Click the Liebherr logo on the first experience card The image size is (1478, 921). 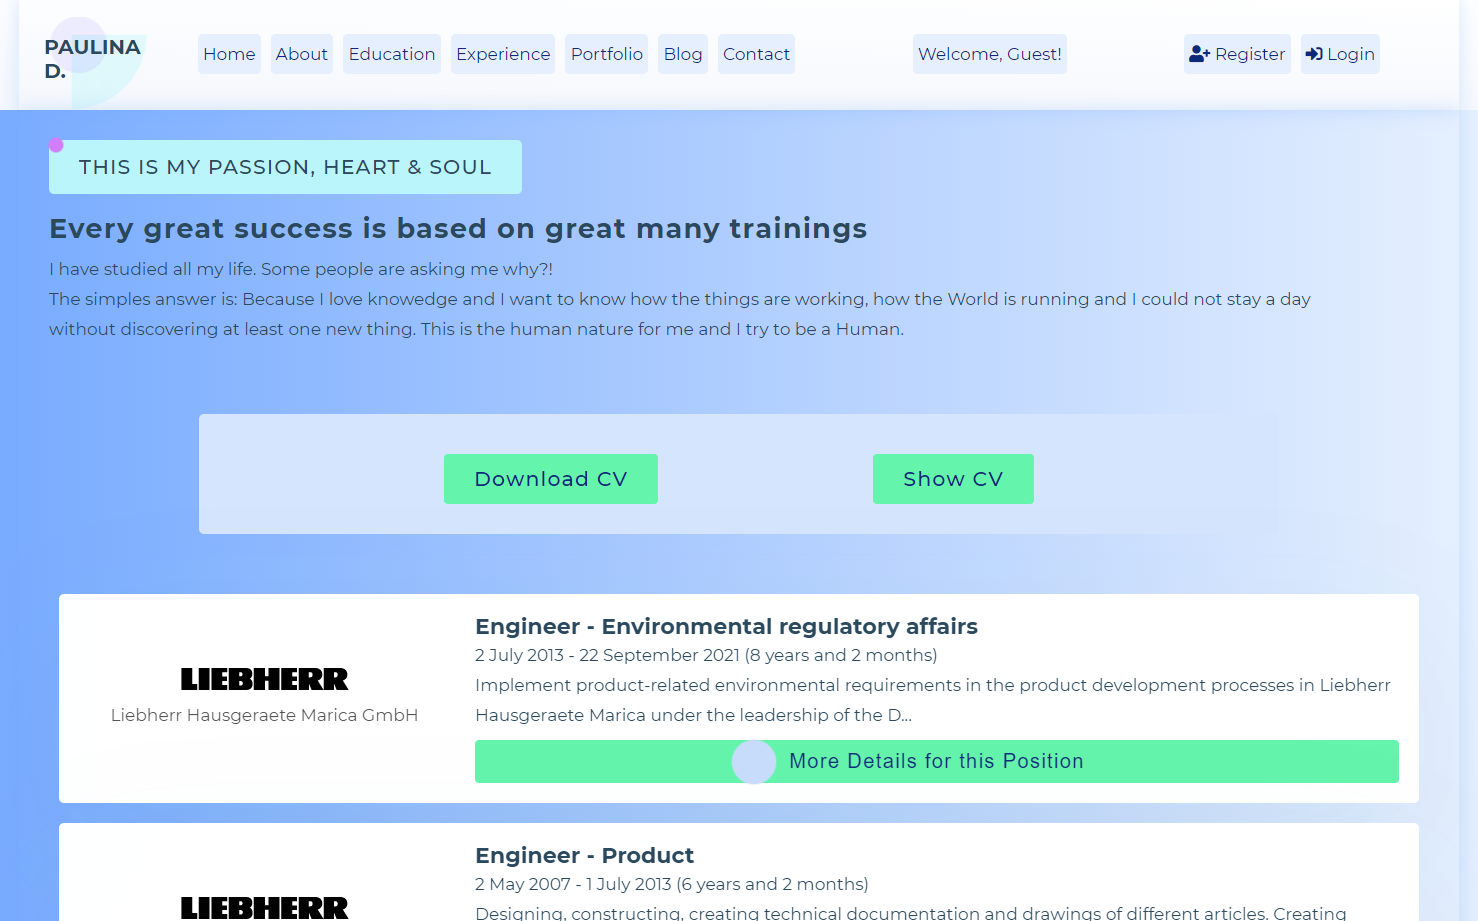[264, 679]
